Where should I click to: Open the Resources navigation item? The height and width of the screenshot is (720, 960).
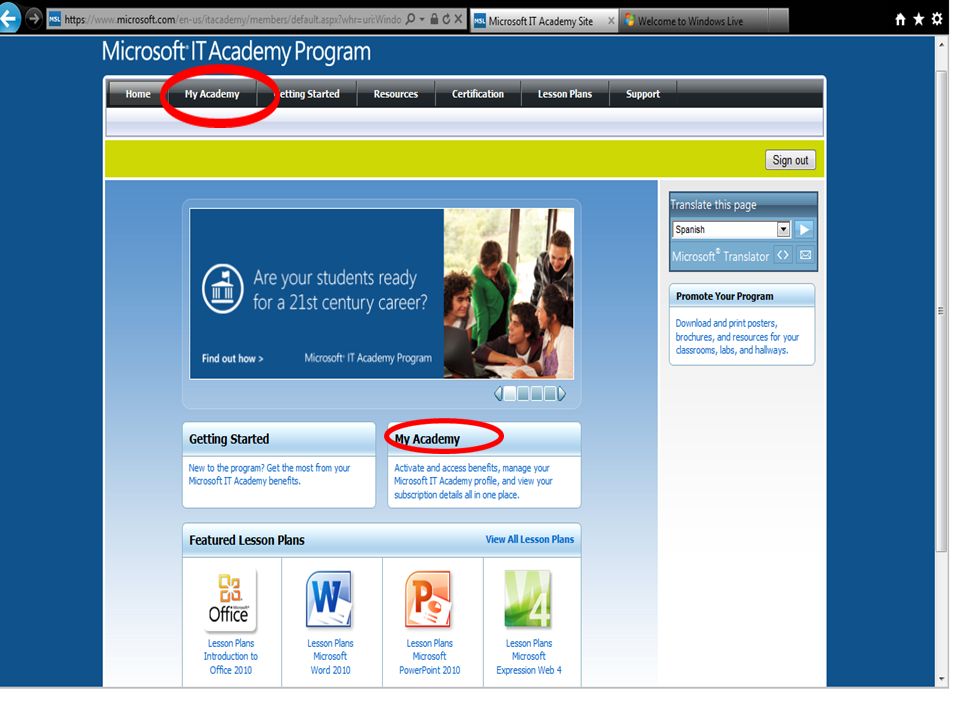click(x=396, y=94)
